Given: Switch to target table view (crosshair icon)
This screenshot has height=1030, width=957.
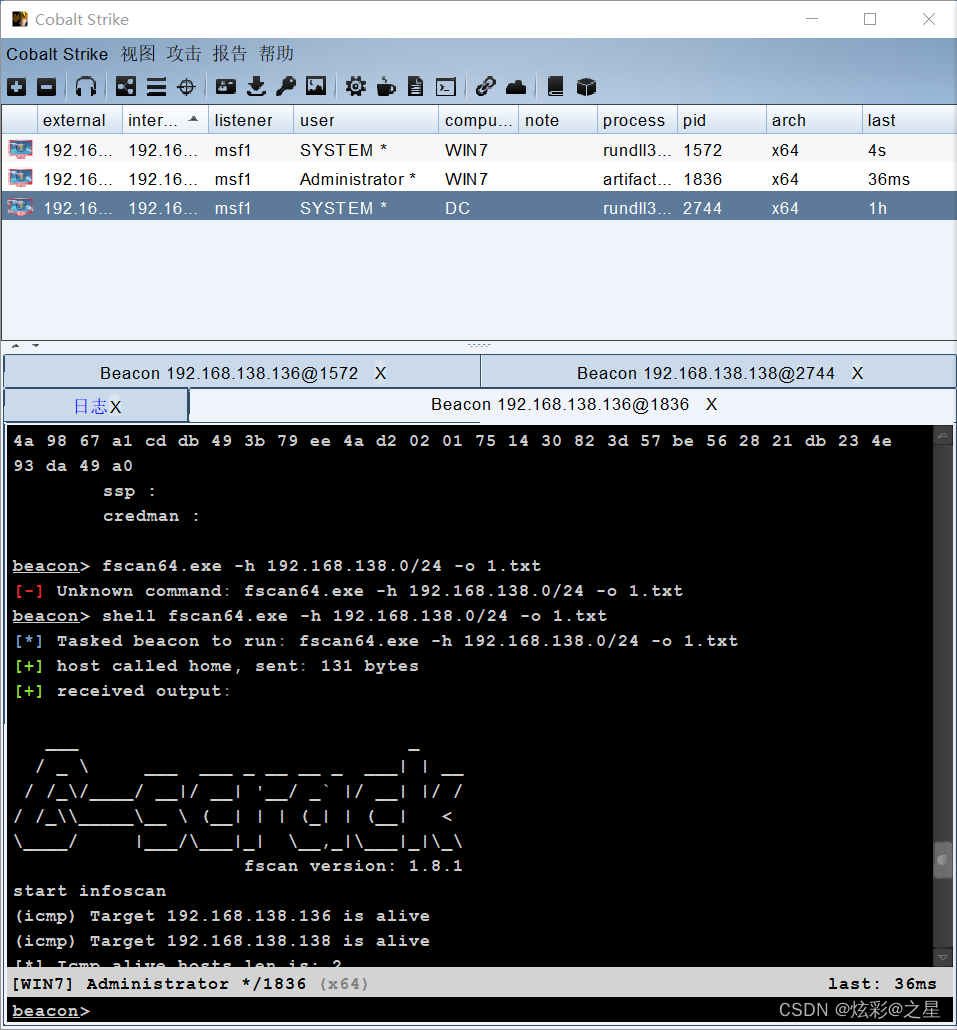Looking at the screenshot, I should pos(187,87).
